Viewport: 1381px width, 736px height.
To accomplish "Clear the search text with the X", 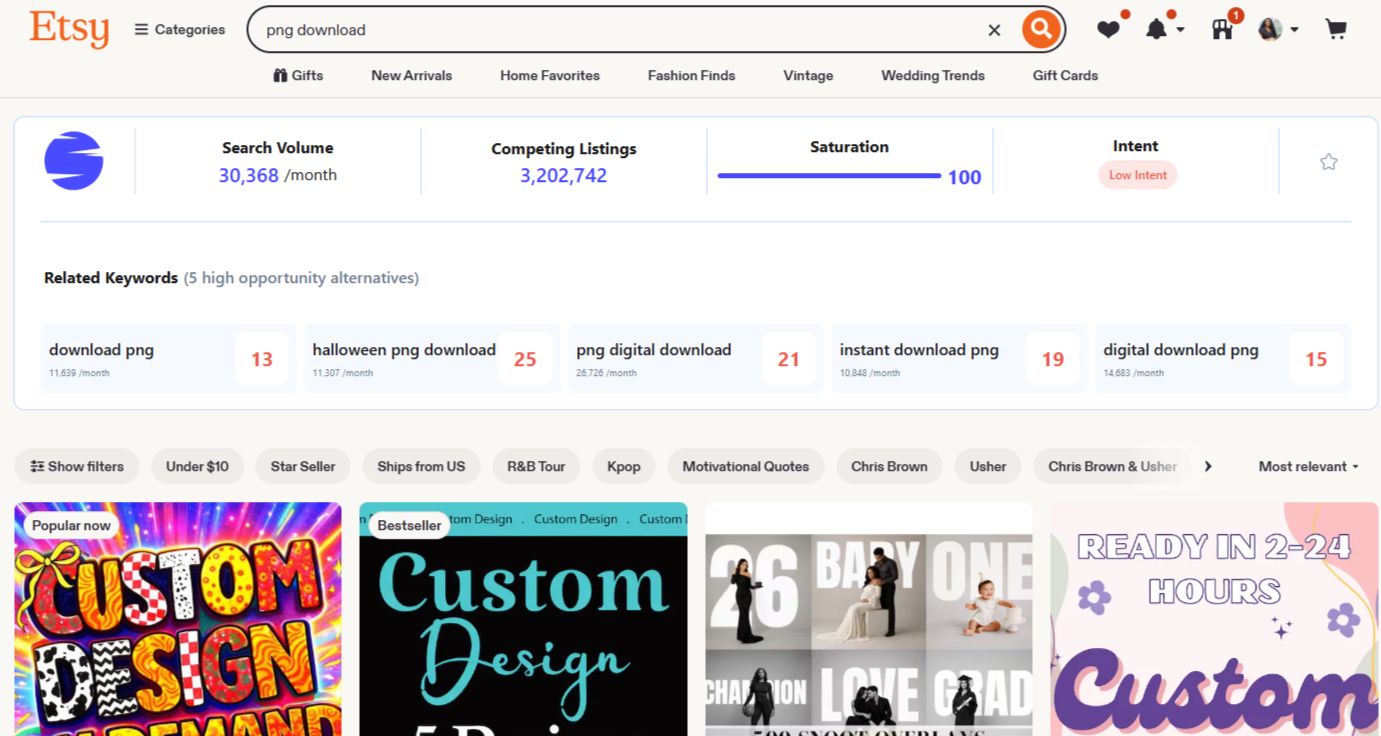I will click(x=994, y=30).
